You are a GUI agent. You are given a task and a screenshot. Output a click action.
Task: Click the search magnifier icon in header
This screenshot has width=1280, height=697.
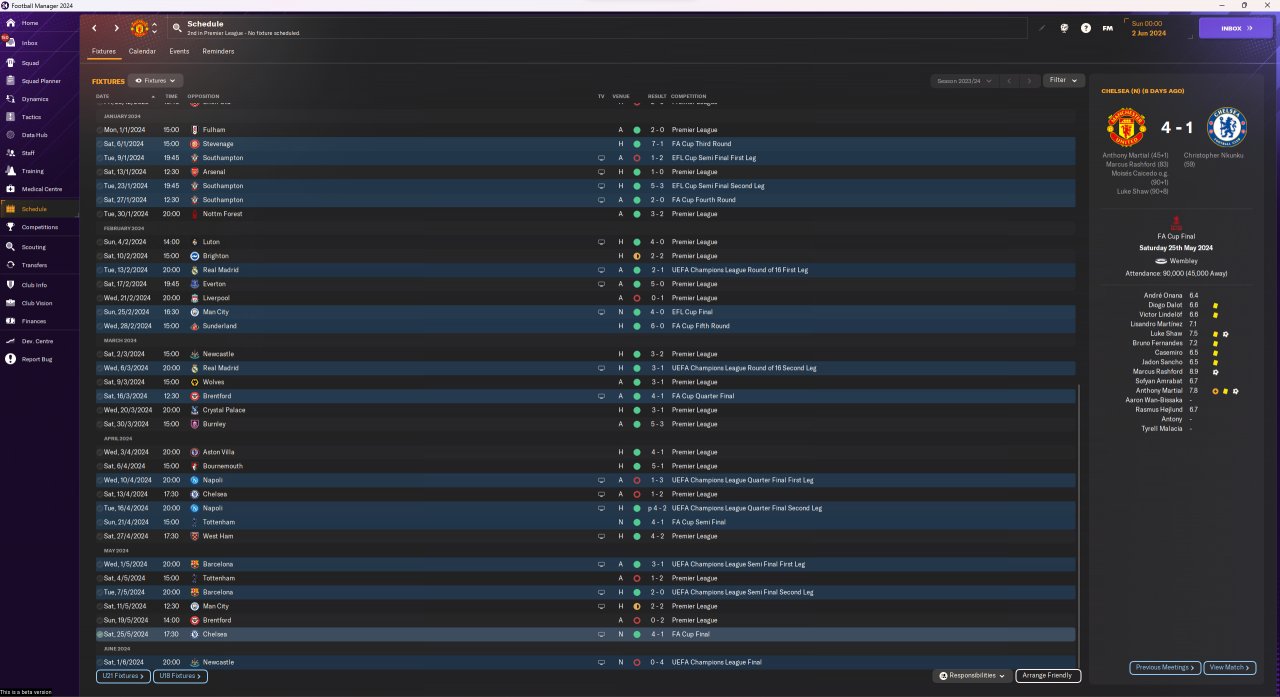[177, 28]
